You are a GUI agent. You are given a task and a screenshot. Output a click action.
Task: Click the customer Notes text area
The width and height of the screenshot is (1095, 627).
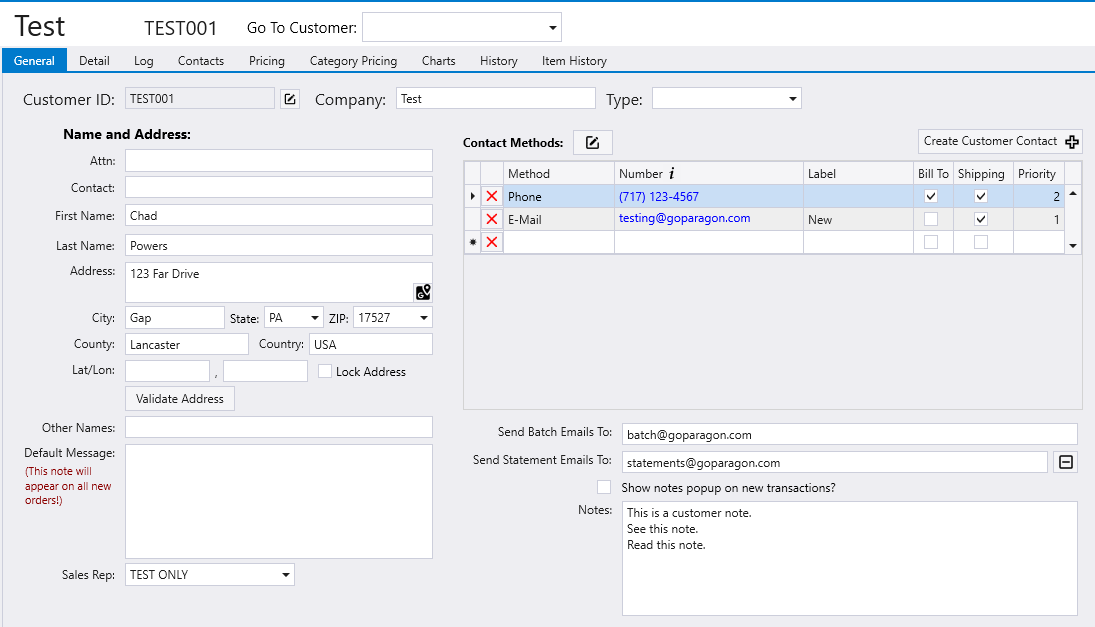point(849,559)
